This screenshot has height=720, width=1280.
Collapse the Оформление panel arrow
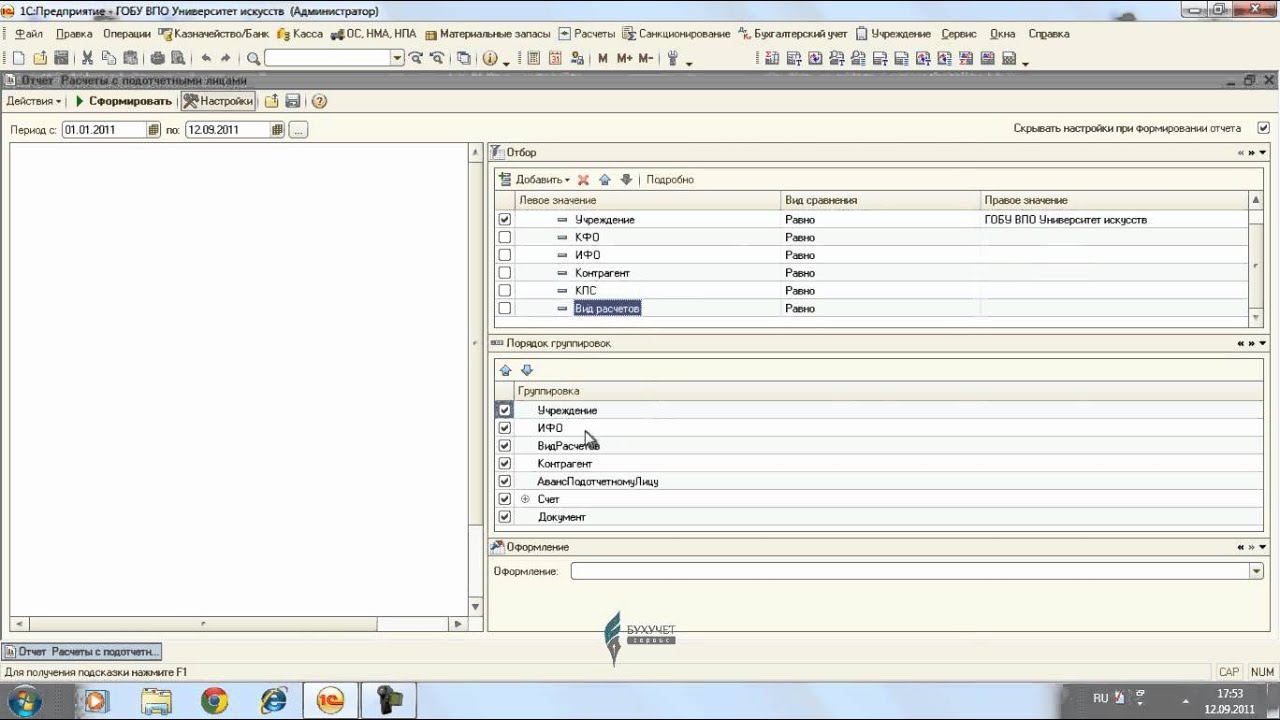tap(1263, 548)
